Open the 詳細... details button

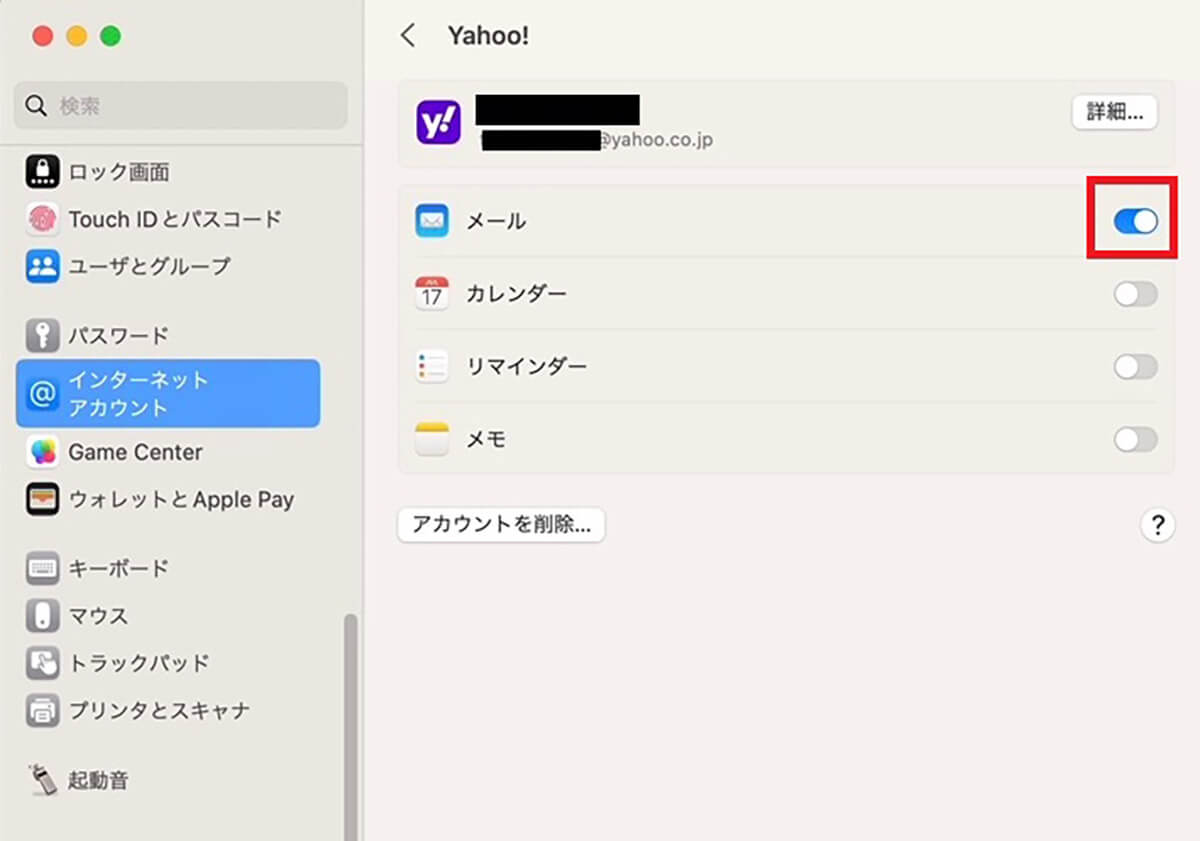pyautogui.click(x=1115, y=112)
